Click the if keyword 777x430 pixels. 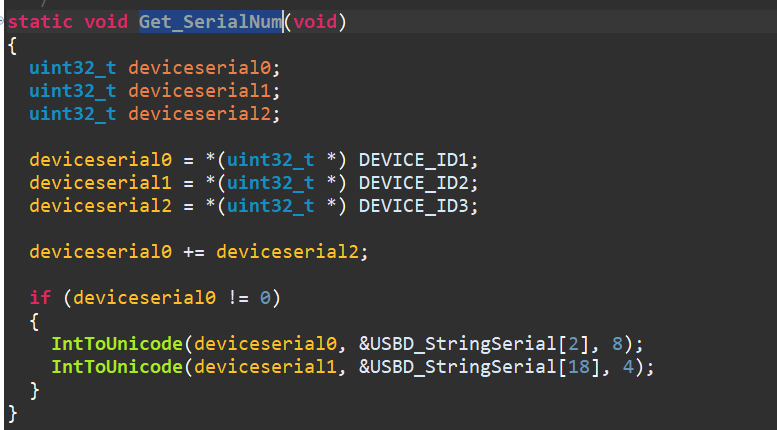(x=40, y=298)
